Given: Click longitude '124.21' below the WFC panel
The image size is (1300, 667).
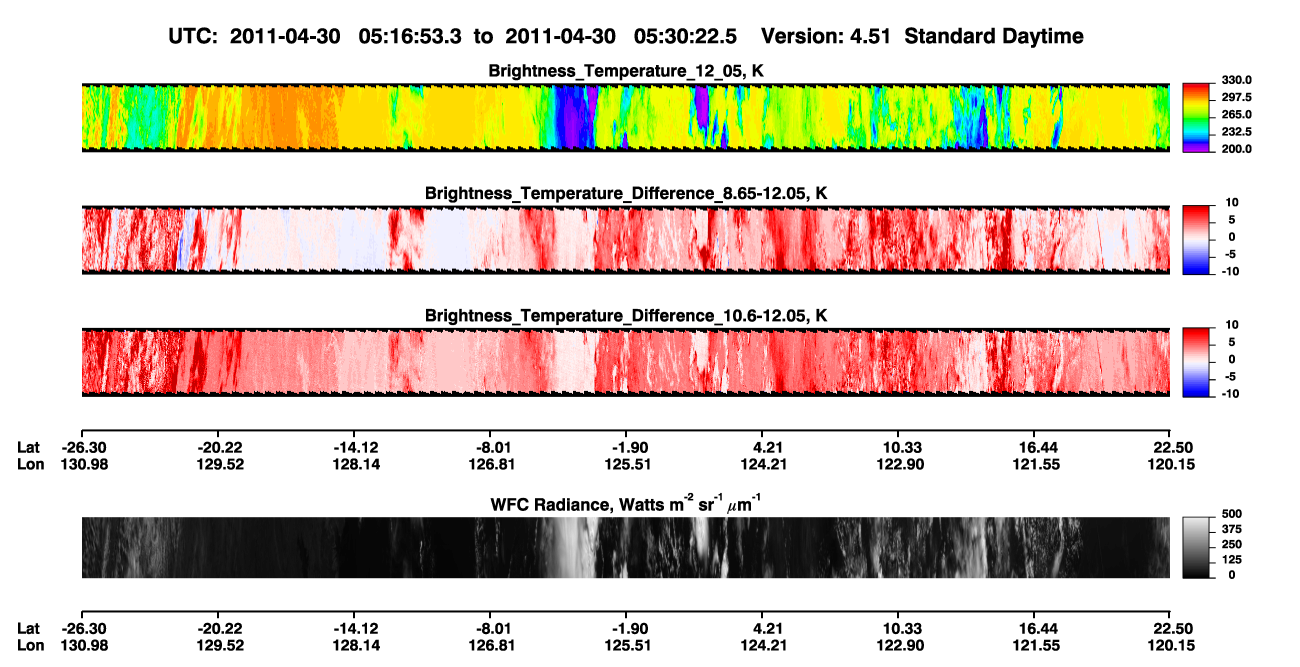Looking at the screenshot, I should (x=765, y=645).
